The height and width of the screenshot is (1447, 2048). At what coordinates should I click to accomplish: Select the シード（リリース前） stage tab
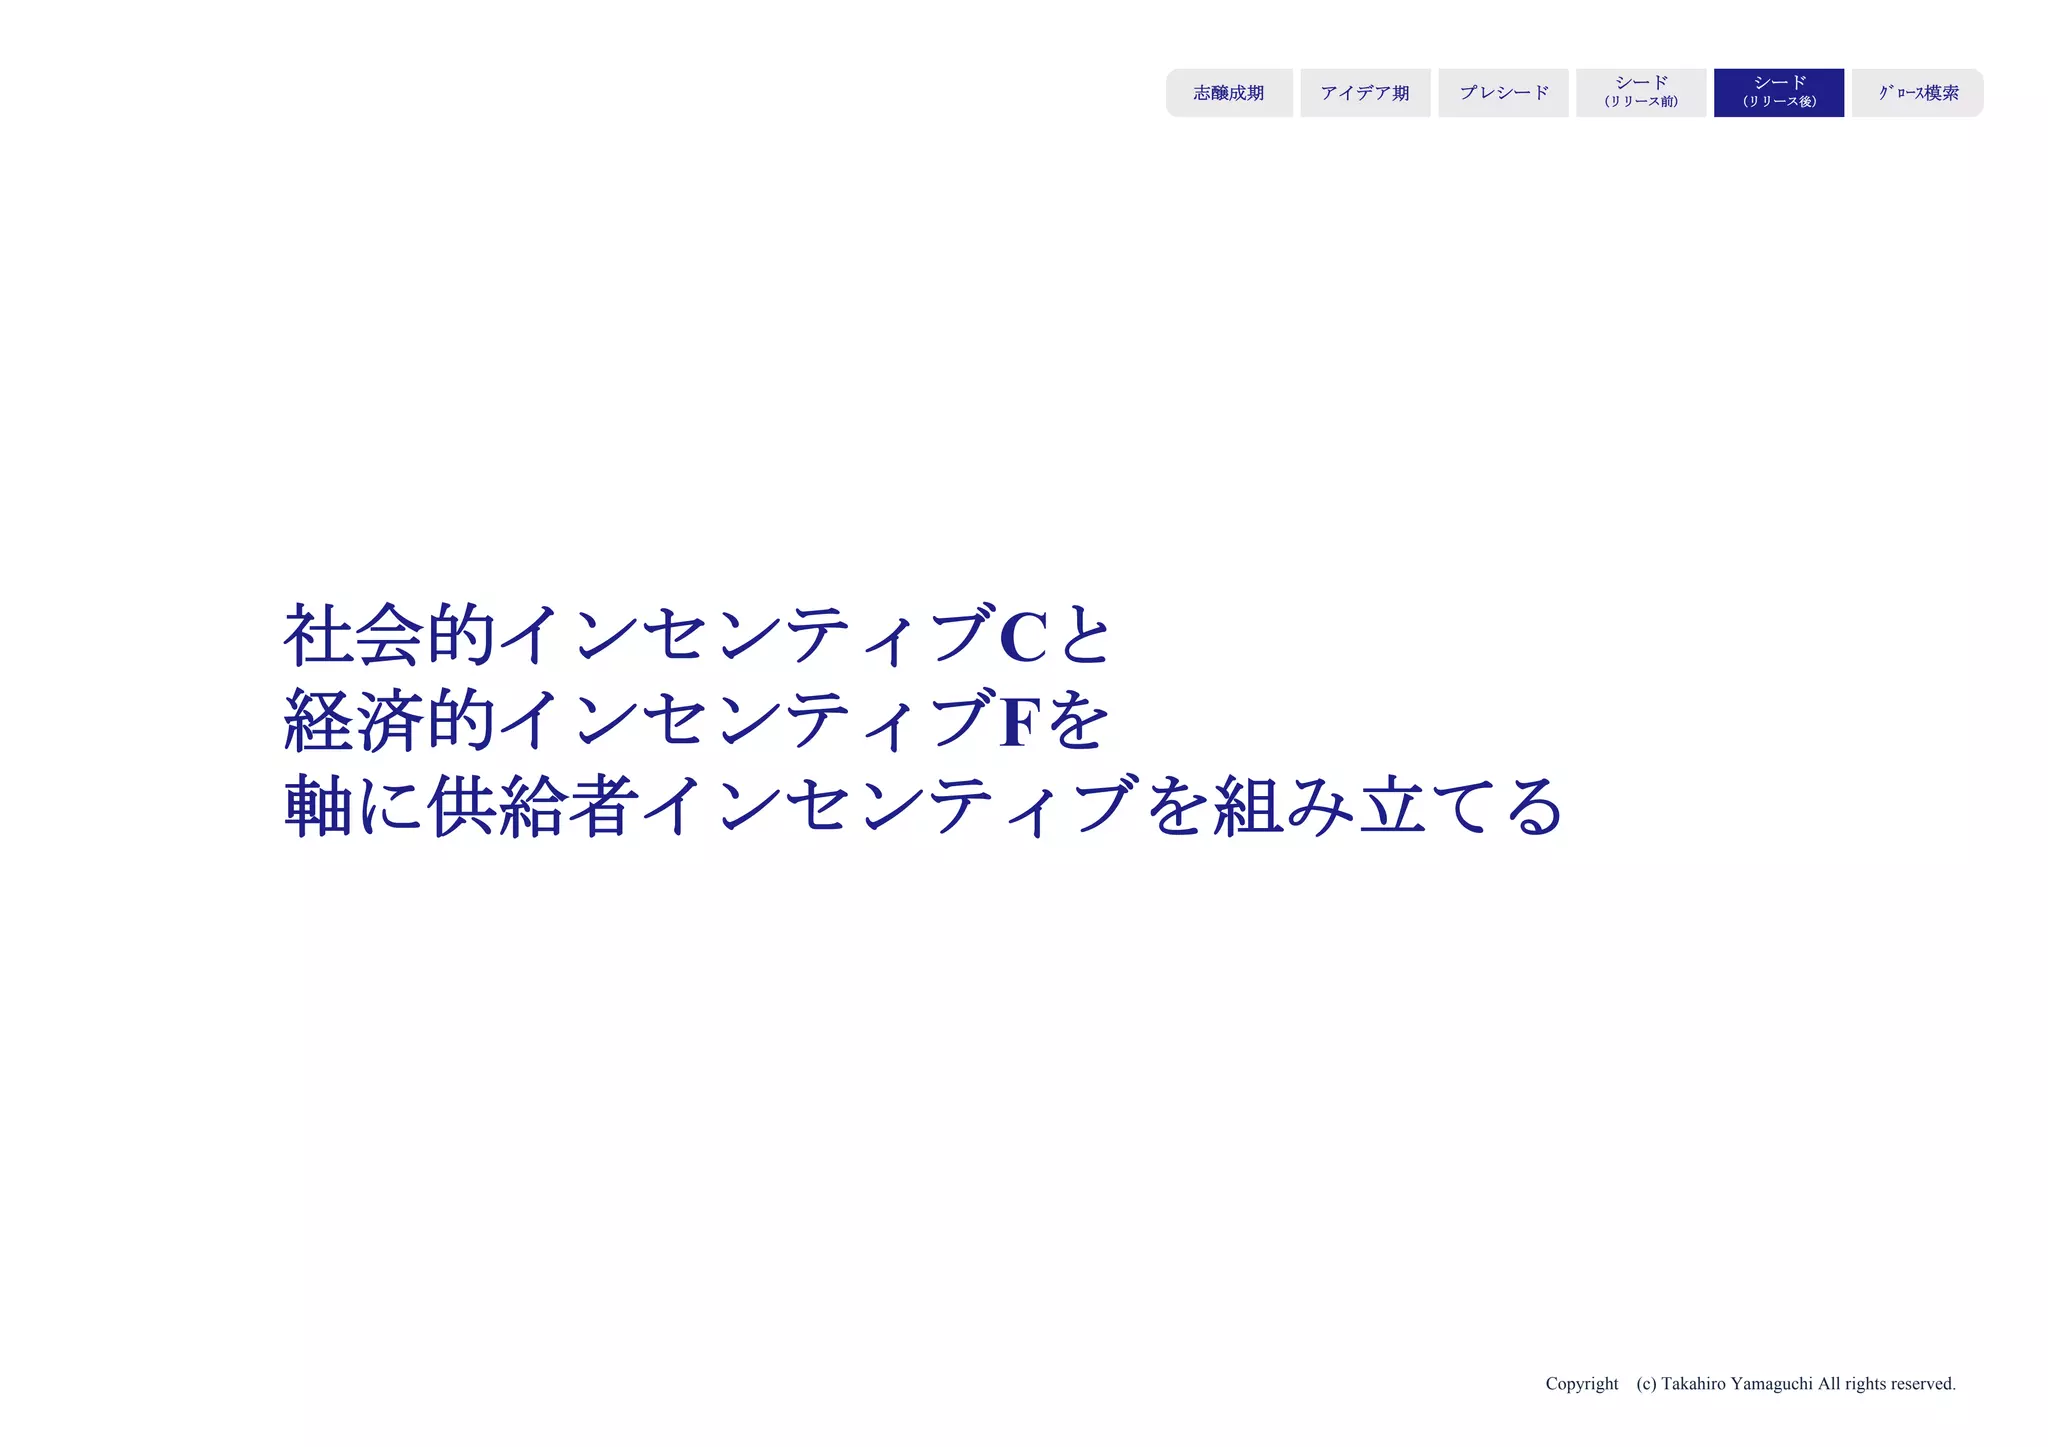click(1641, 93)
